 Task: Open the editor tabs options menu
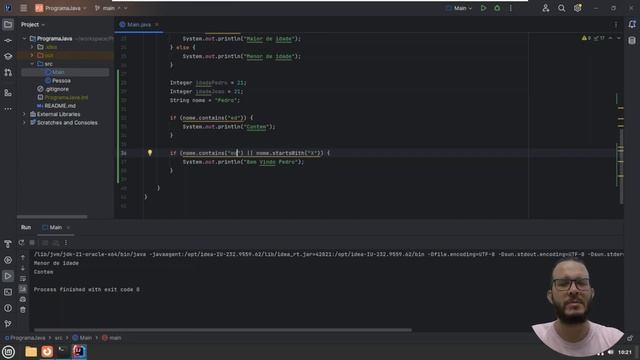tap(616, 24)
